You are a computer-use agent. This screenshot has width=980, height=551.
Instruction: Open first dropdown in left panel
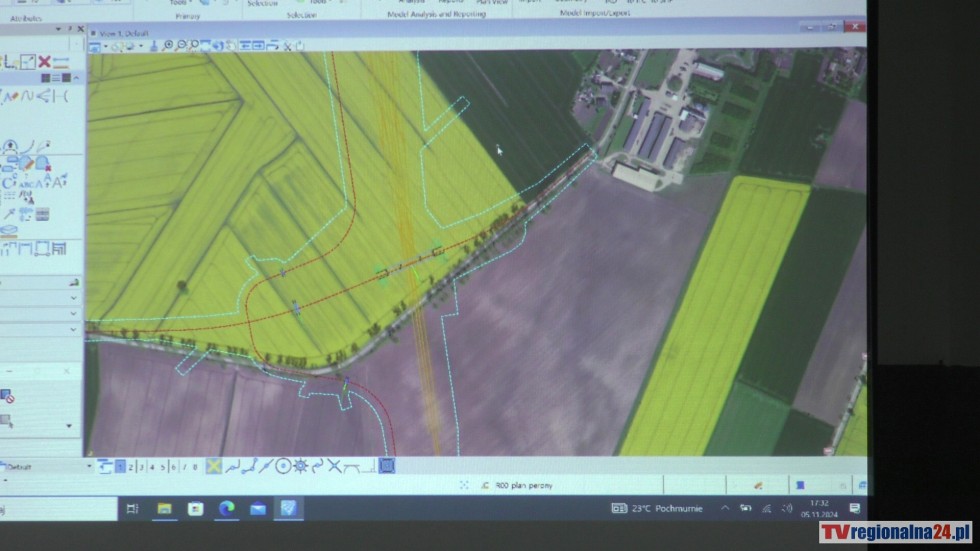tap(73, 299)
